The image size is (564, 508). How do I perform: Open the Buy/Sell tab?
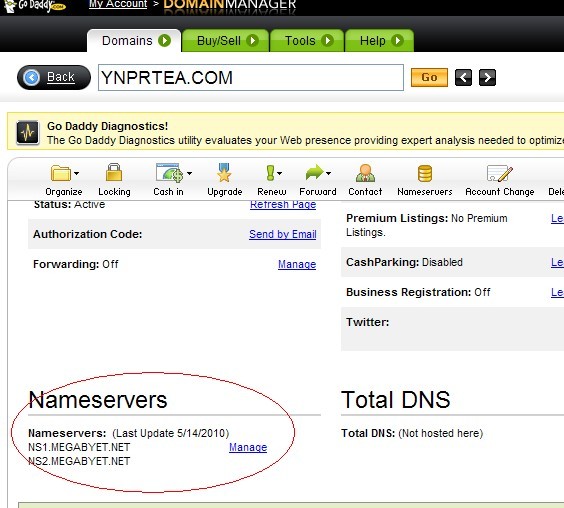[226, 41]
